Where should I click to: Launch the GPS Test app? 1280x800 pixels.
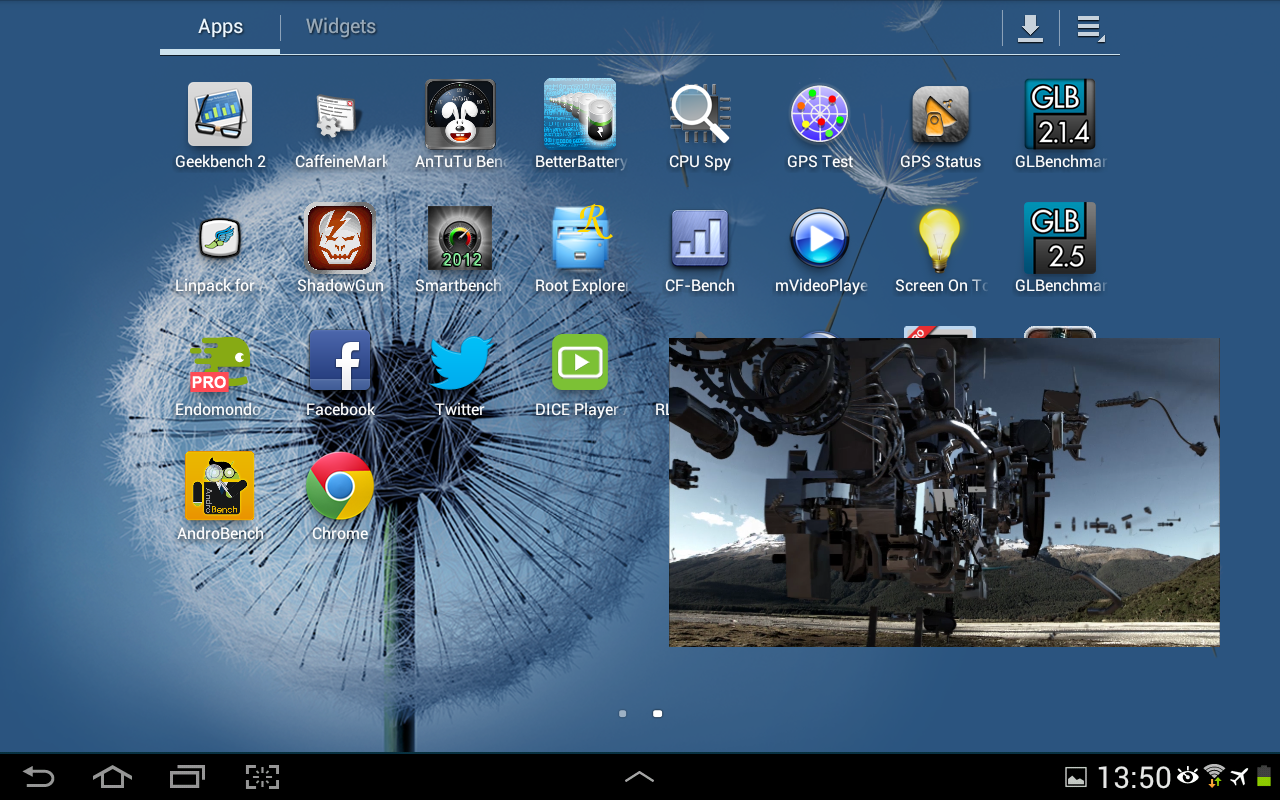tap(820, 125)
